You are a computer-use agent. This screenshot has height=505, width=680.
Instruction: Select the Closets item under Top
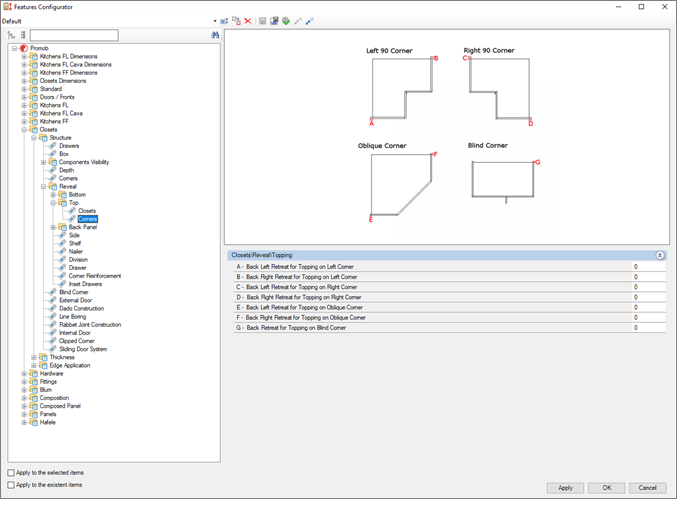click(87, 211)
